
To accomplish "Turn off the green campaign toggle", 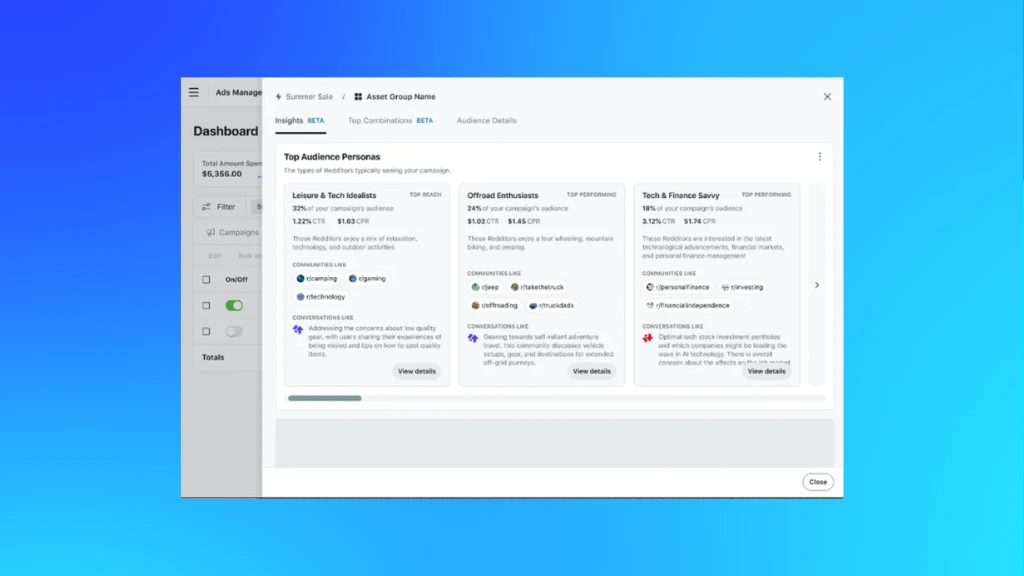I will point(234,306).
